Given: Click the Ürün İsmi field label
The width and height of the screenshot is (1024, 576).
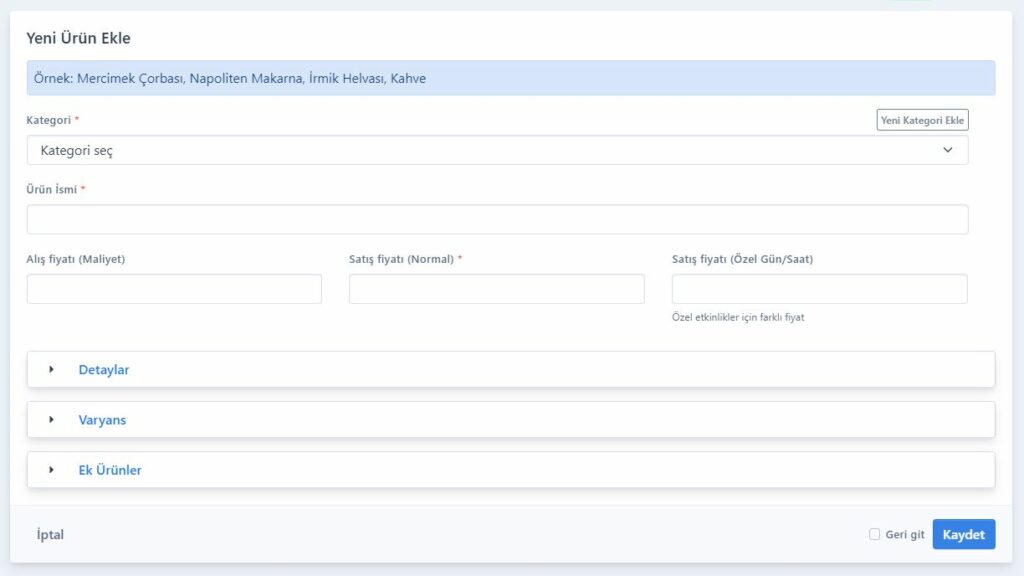Looking at the screenshot, I should pos(52,189).
